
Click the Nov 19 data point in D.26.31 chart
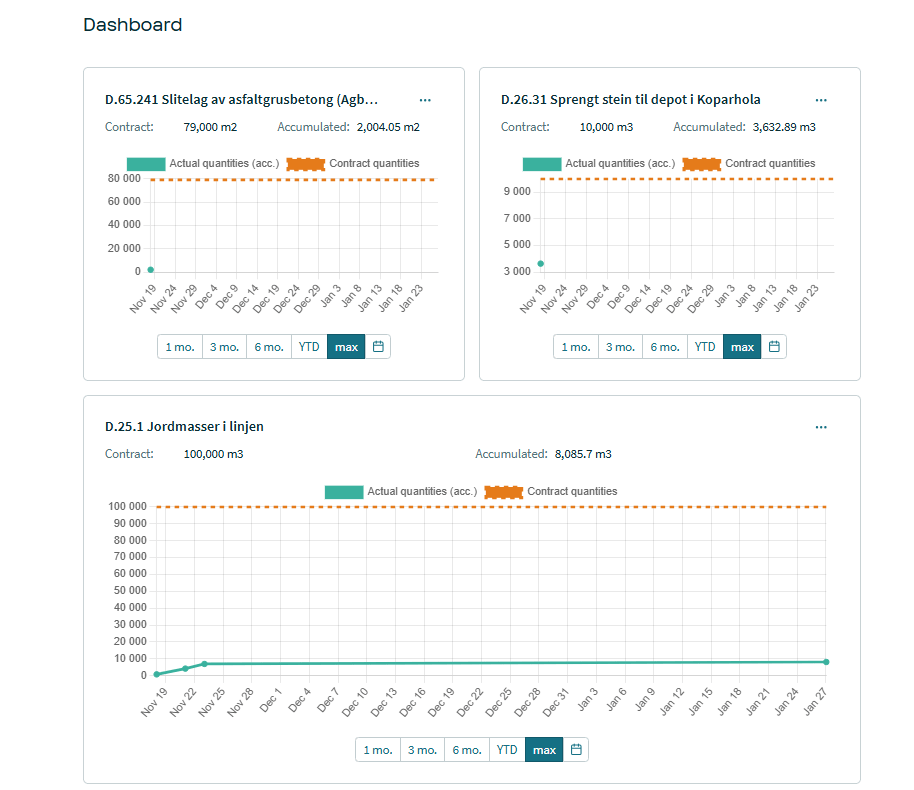[x=541, y=264]
